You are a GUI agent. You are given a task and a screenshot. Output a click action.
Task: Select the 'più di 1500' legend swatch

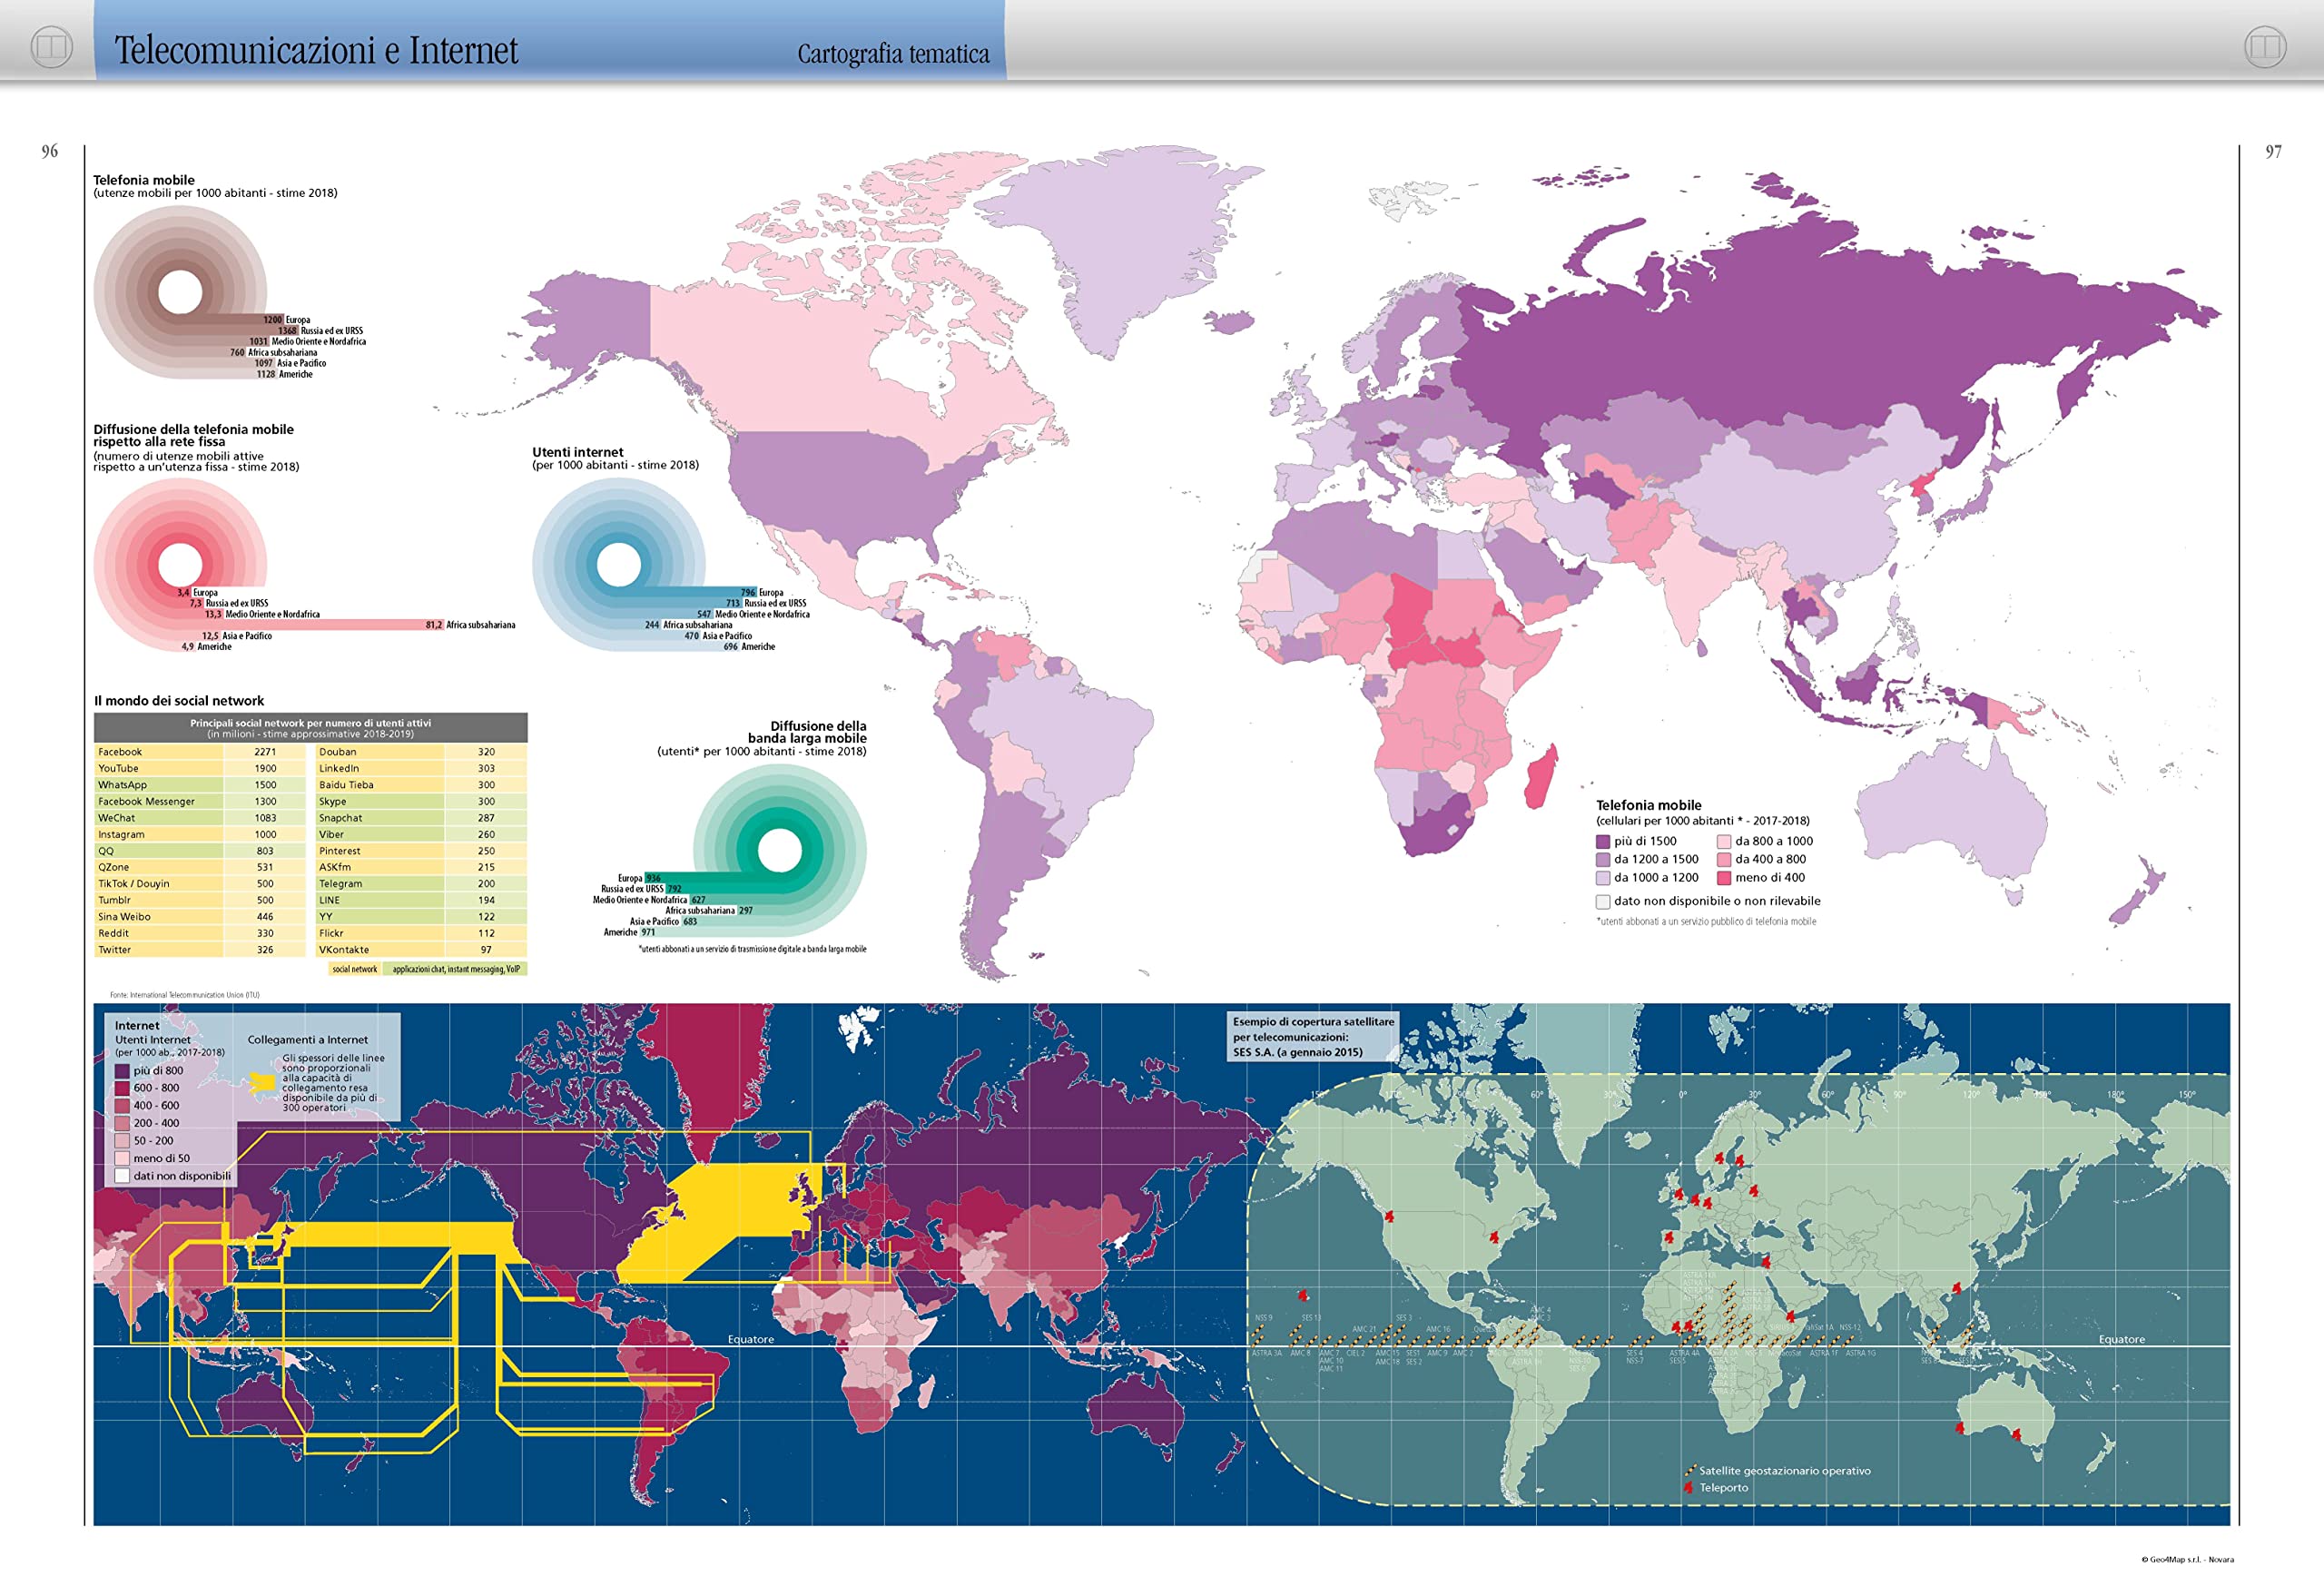1603,841
